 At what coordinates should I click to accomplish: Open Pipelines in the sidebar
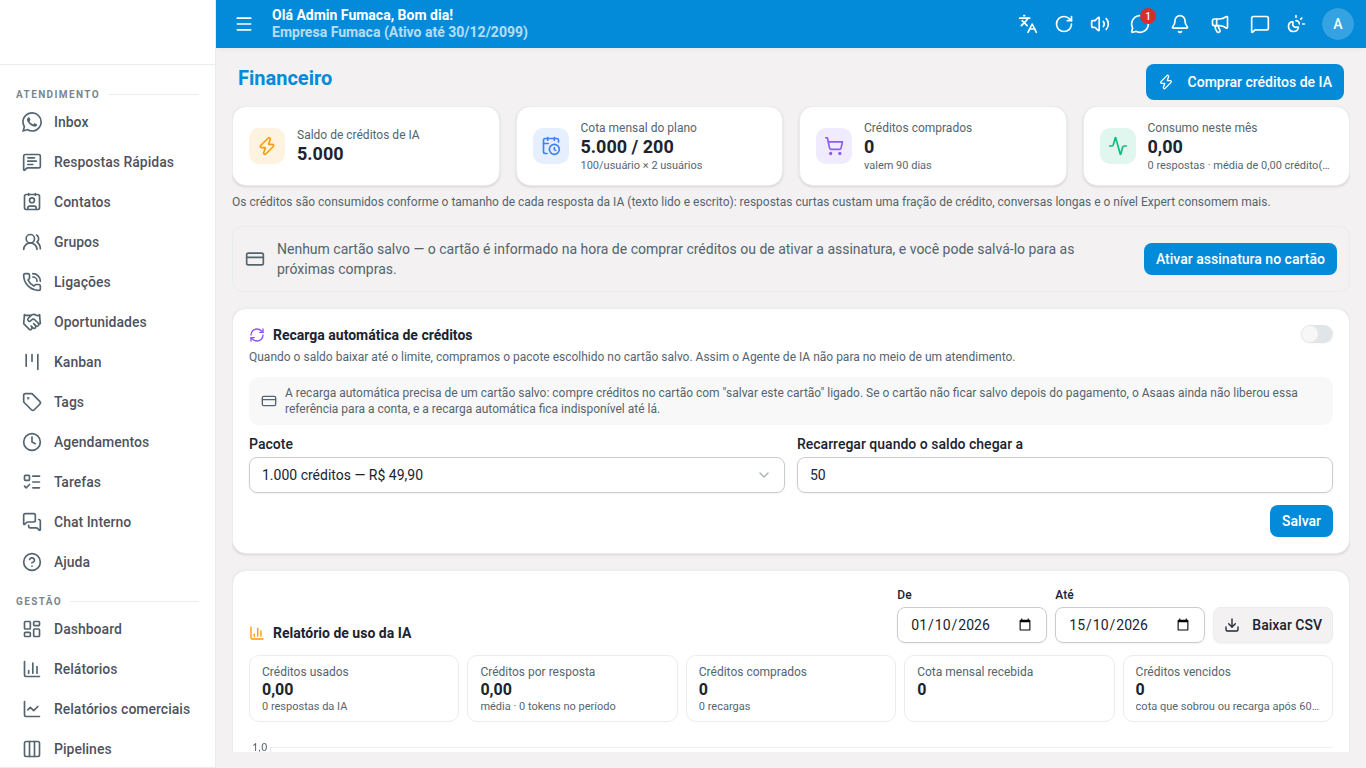108,749
